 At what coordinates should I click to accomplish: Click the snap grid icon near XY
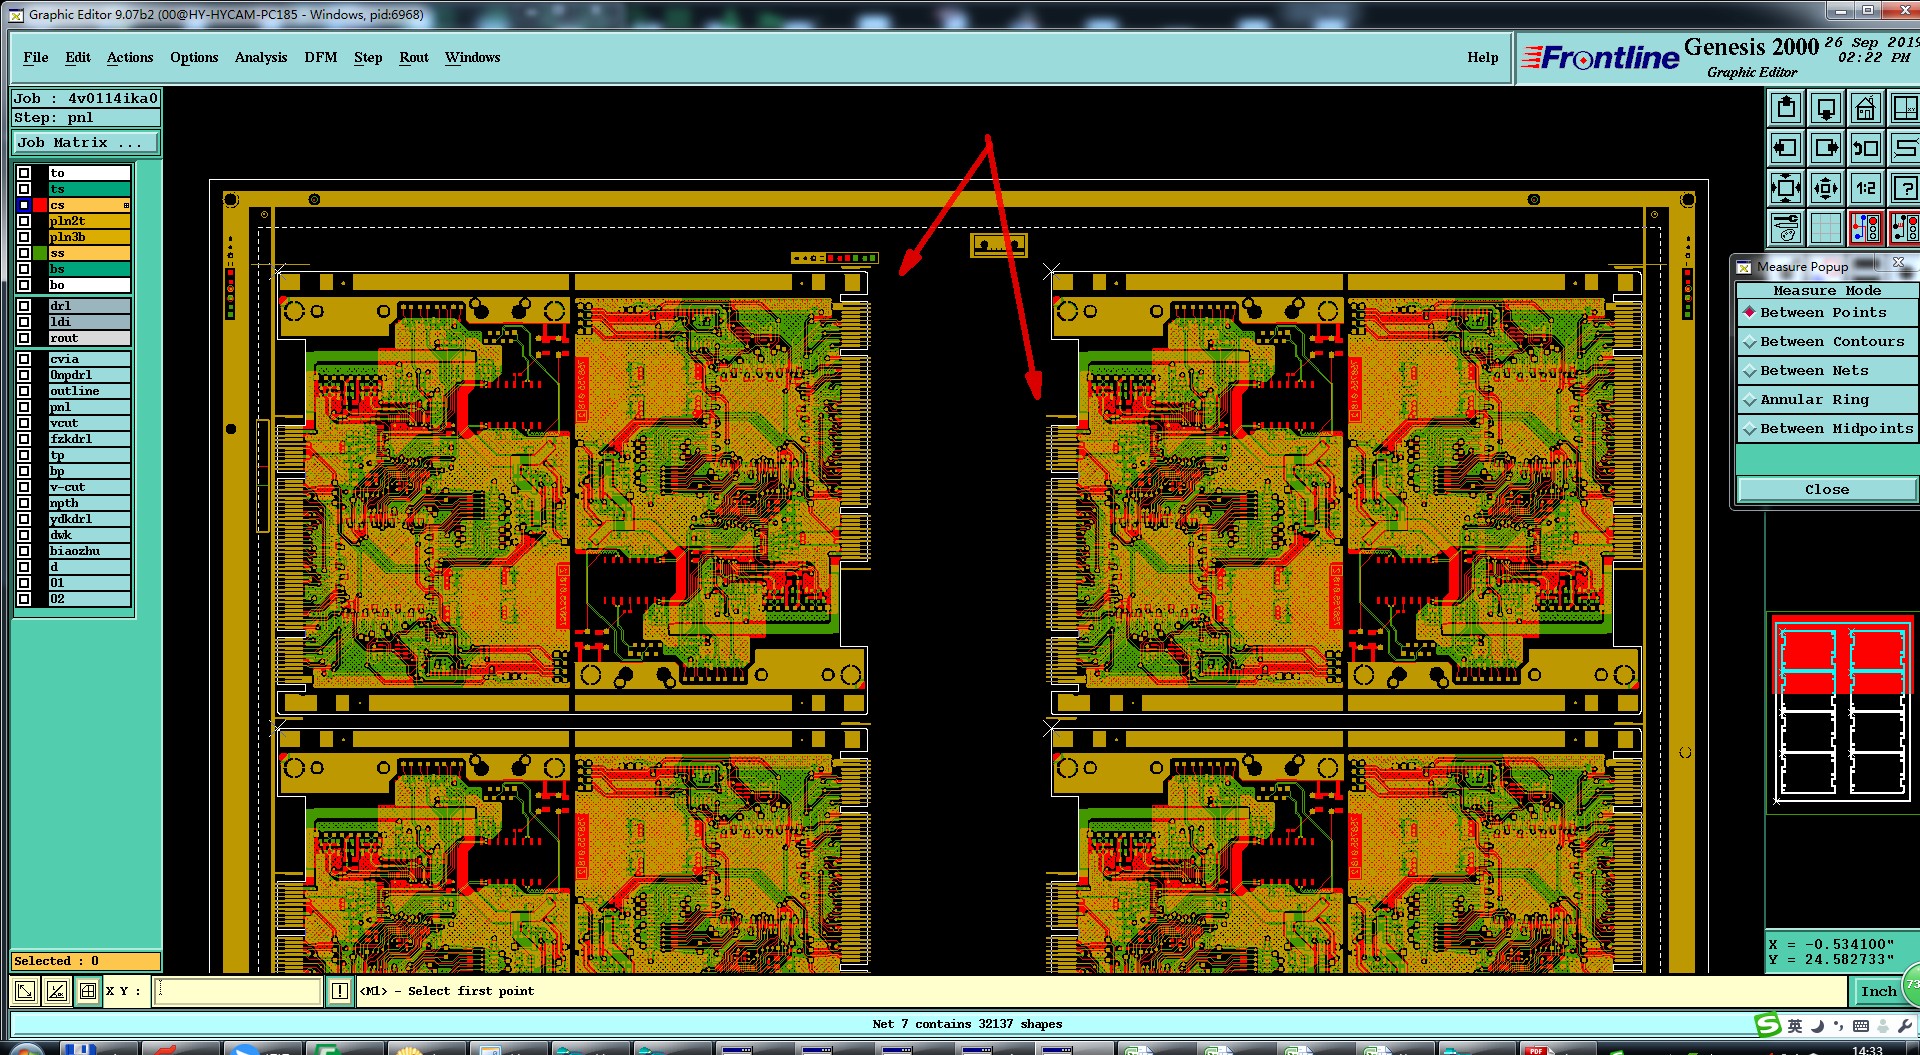88,991
